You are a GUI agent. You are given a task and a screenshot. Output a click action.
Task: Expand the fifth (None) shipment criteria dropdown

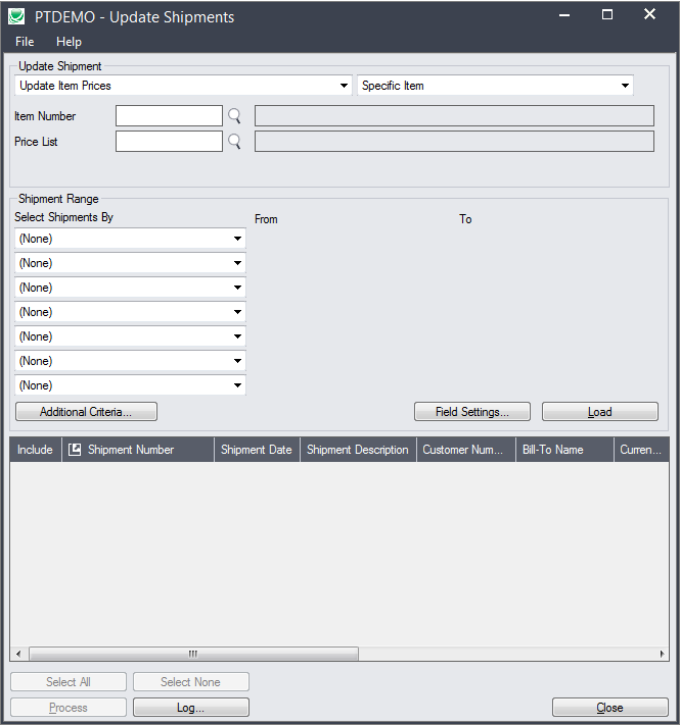click(x=130, y=337)
